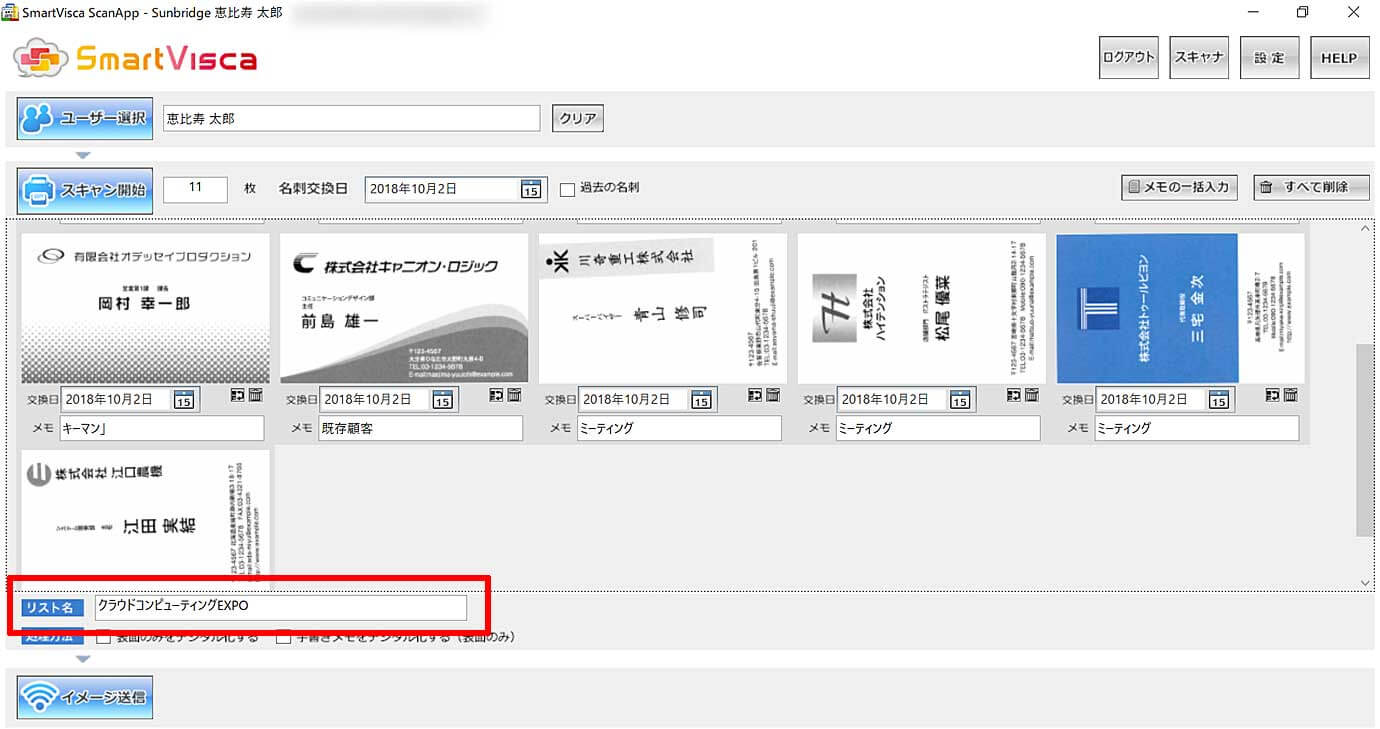Click the リスト名 label
Screen dimensions: 1380x729
point(53,607)
